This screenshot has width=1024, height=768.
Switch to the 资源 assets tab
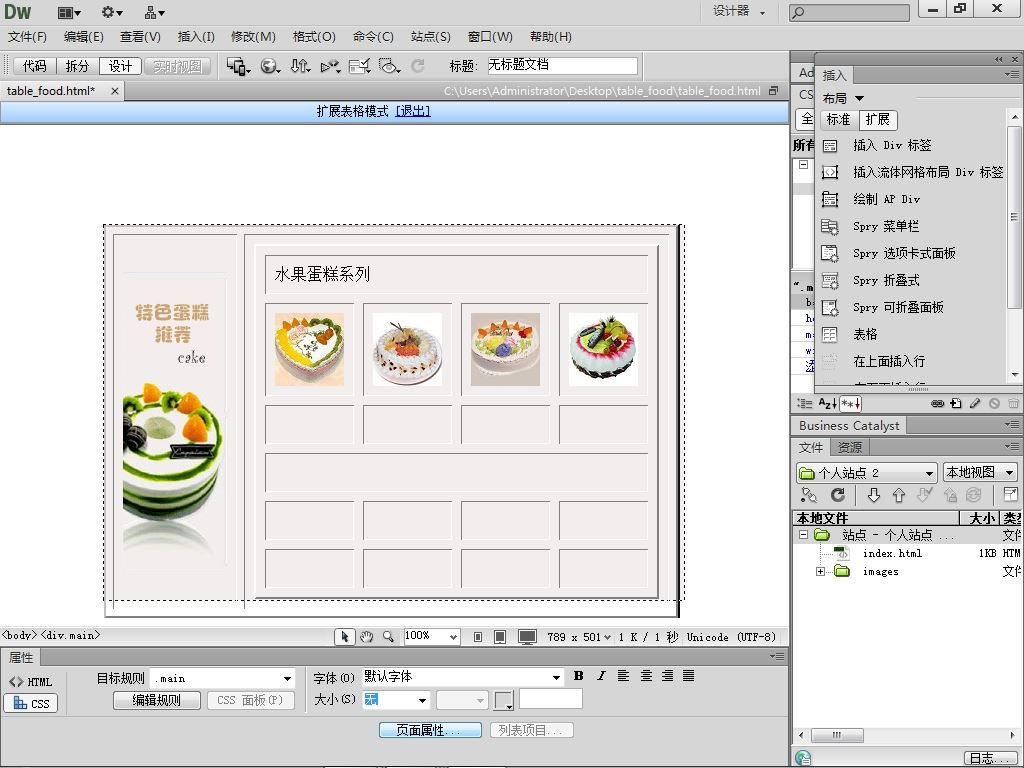pyautogui.click(x=850, y=447)
